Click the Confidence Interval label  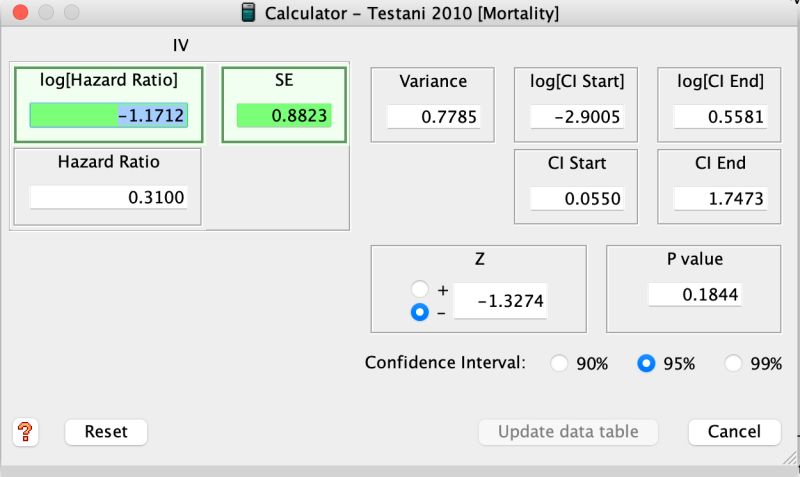click(x=445, y=363)
